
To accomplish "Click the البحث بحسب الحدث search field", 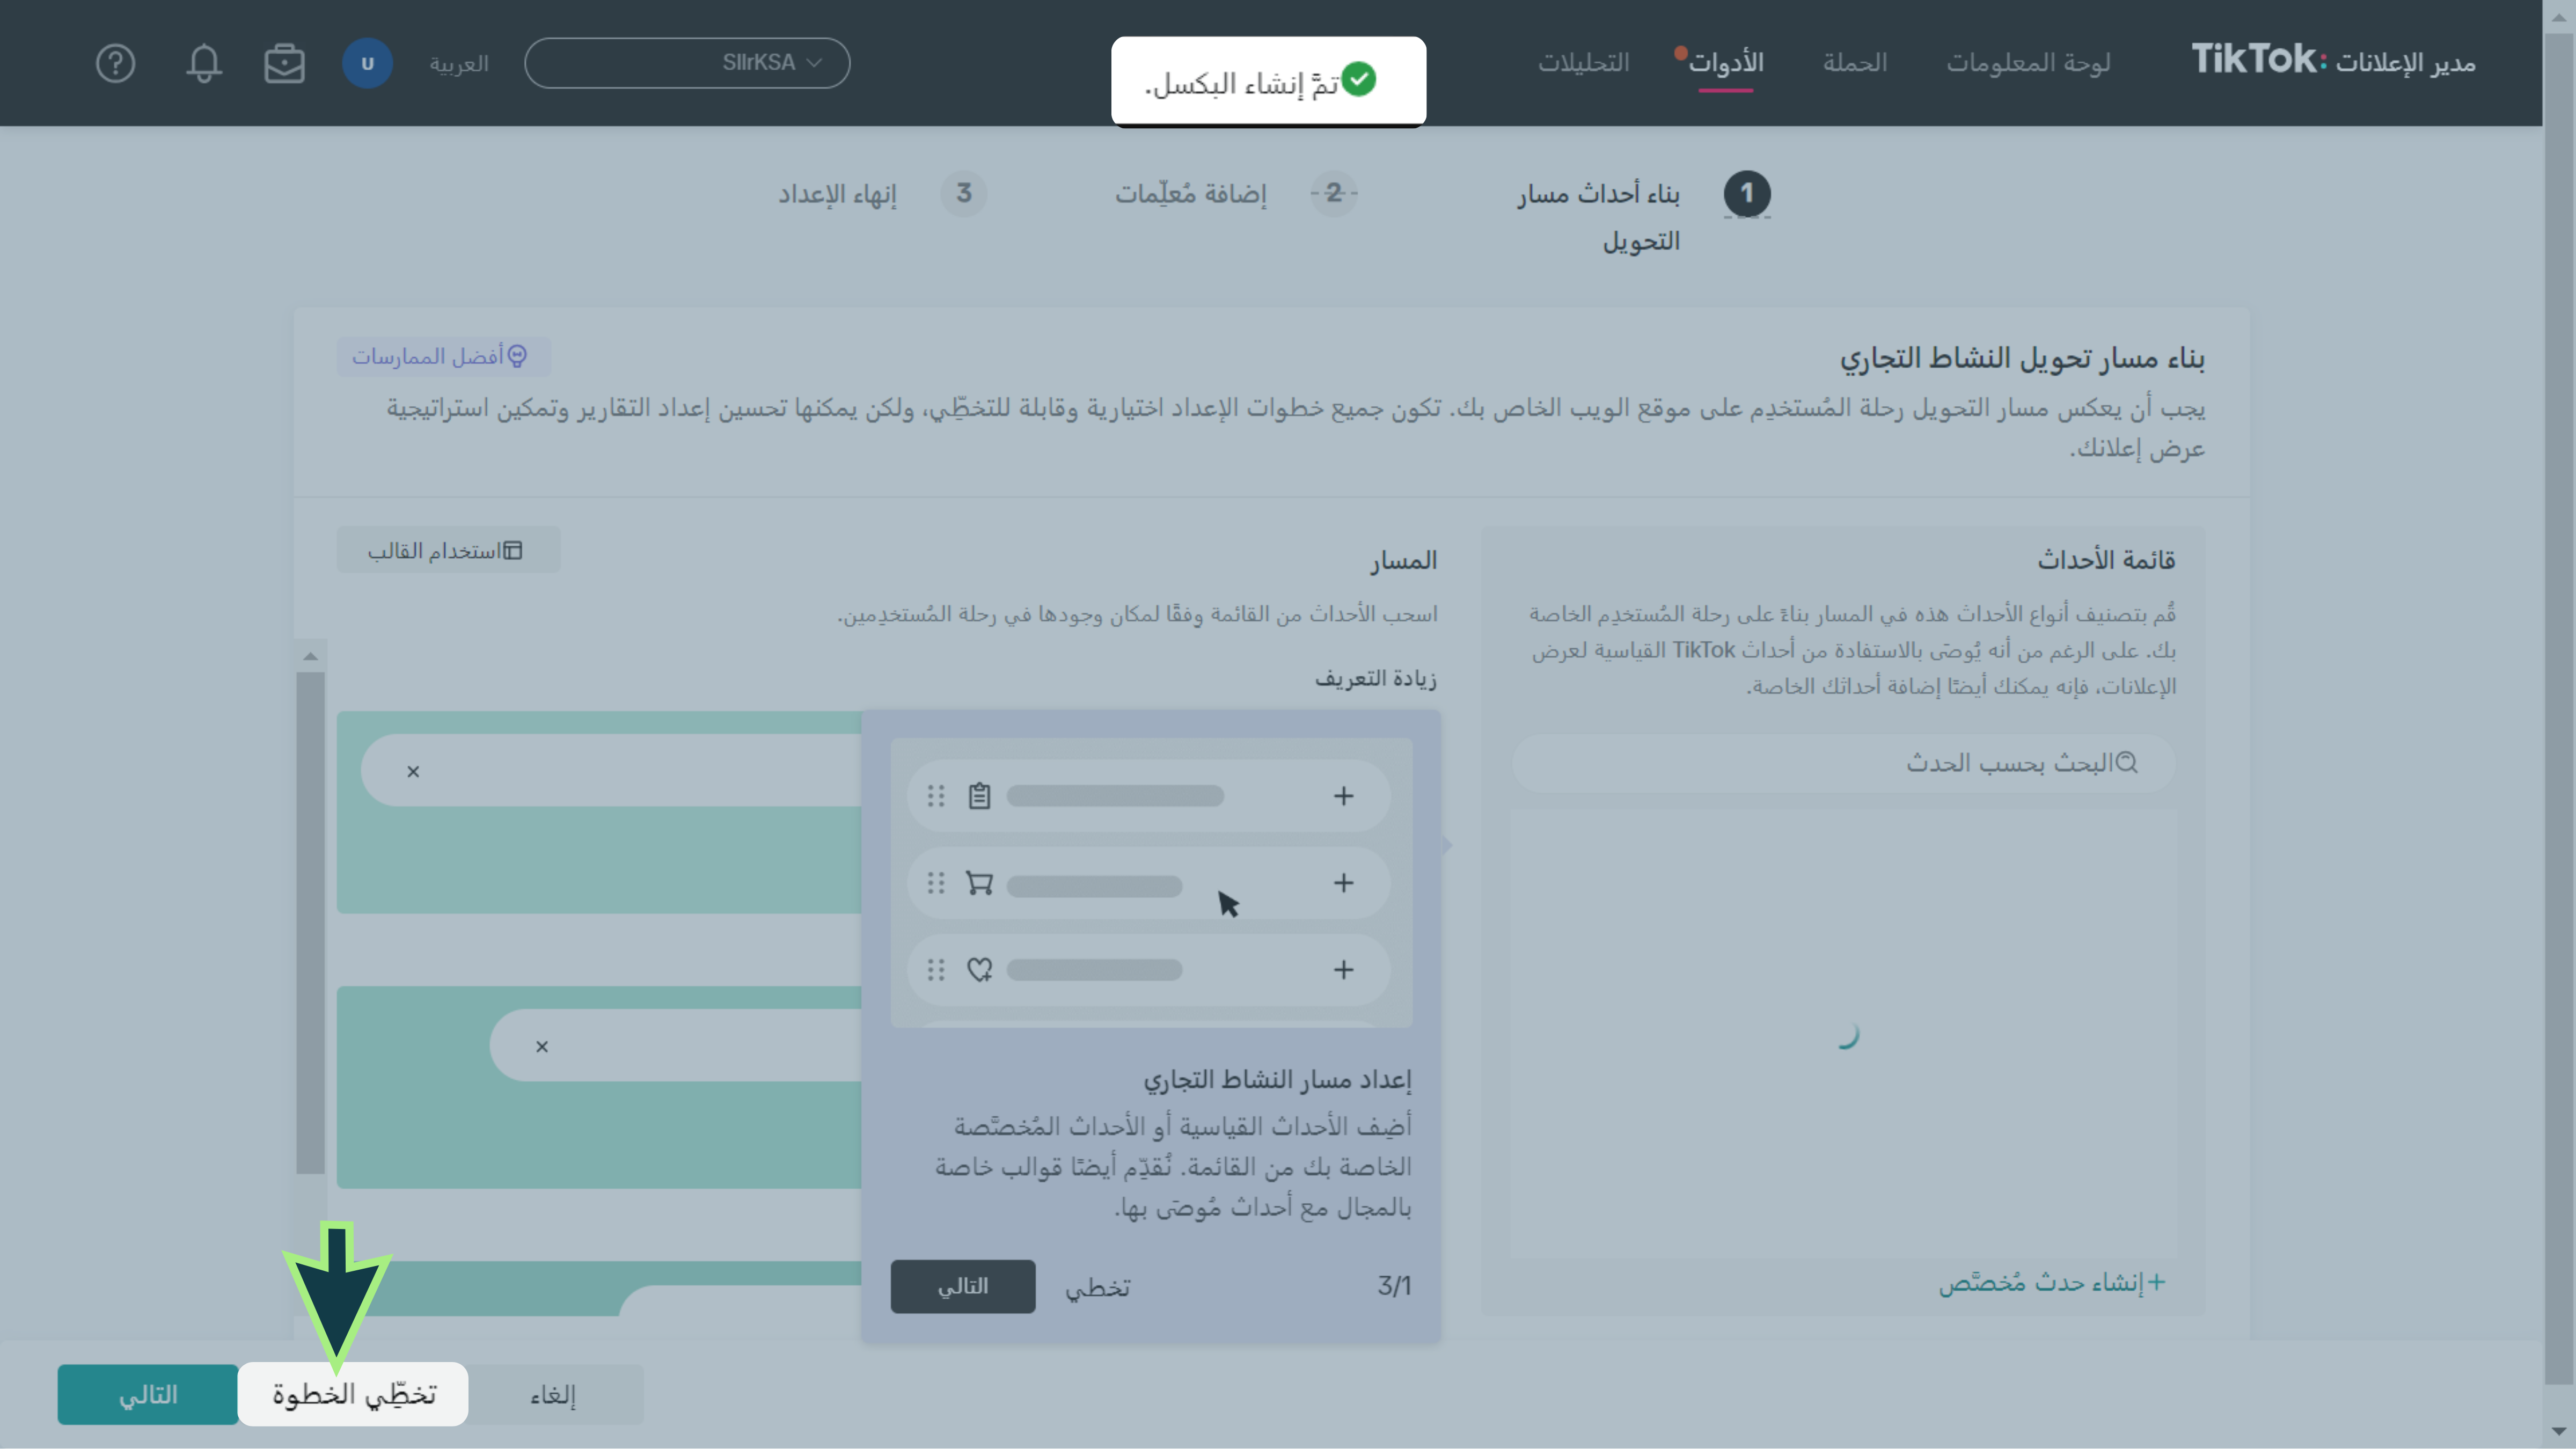I will [x=1843, y=763].
